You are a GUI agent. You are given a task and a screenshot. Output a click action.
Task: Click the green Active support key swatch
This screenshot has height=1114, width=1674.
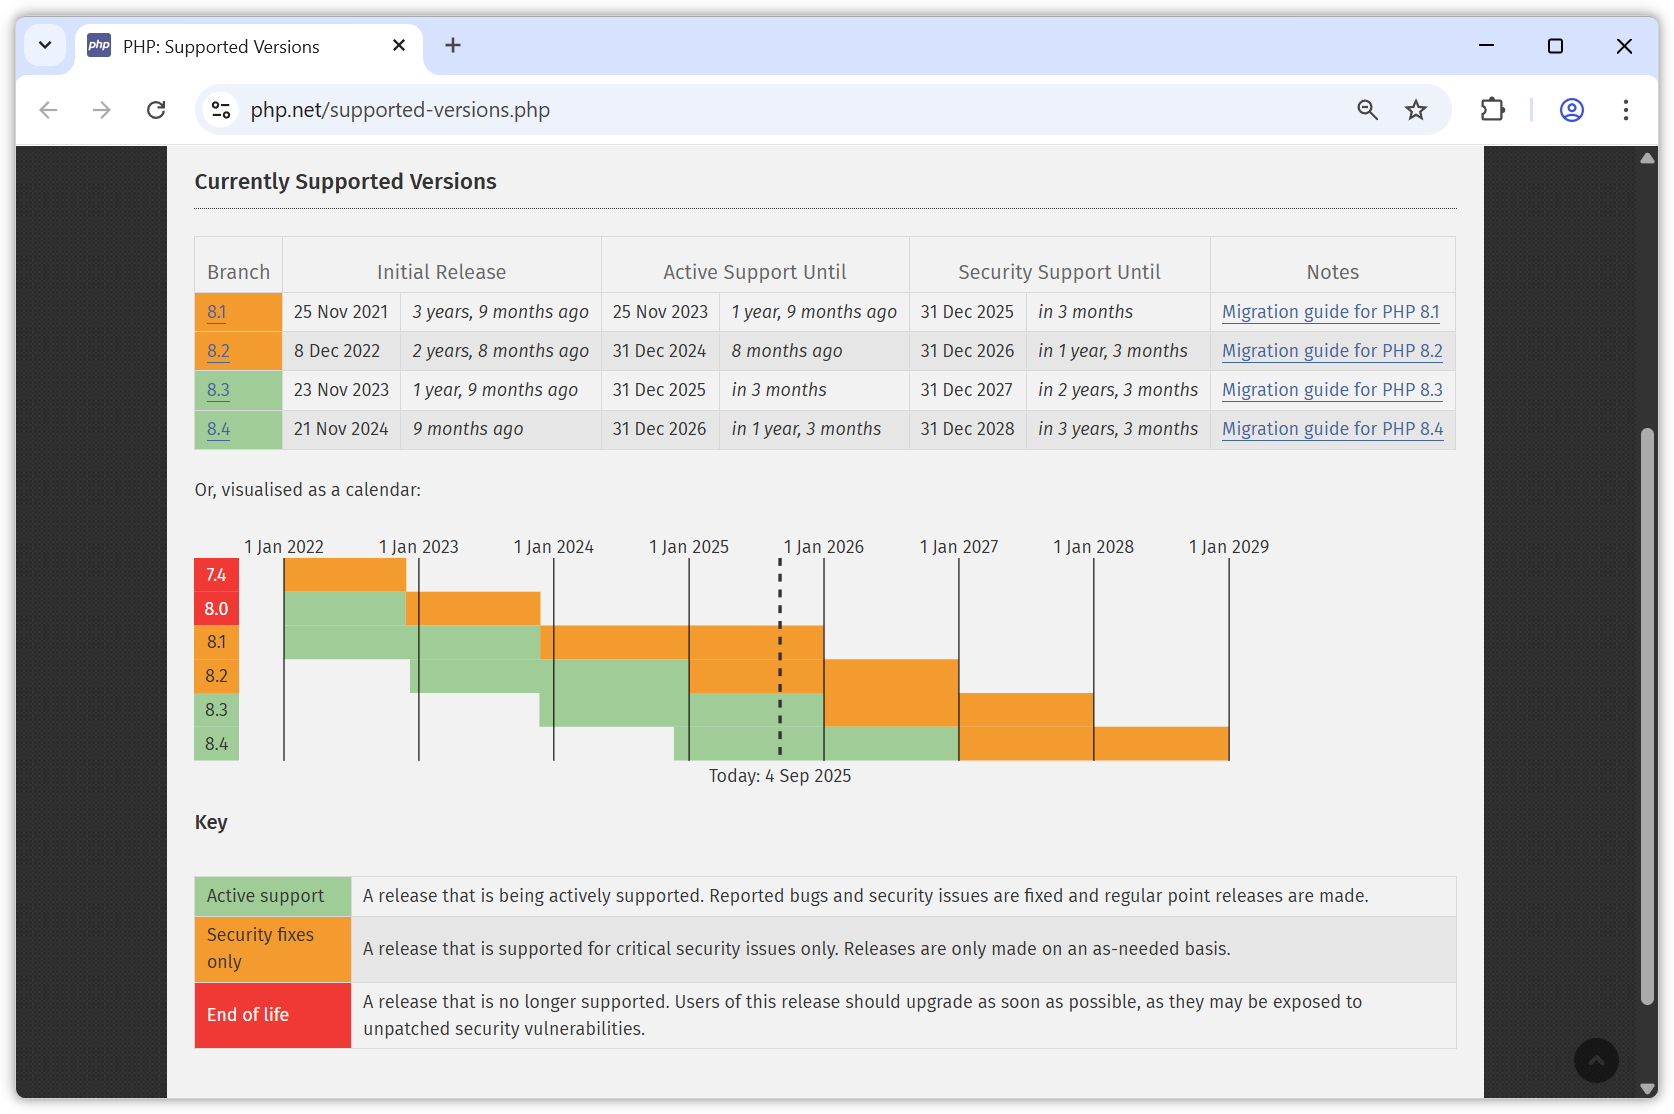pyautogui.click(x=272, y=896)
